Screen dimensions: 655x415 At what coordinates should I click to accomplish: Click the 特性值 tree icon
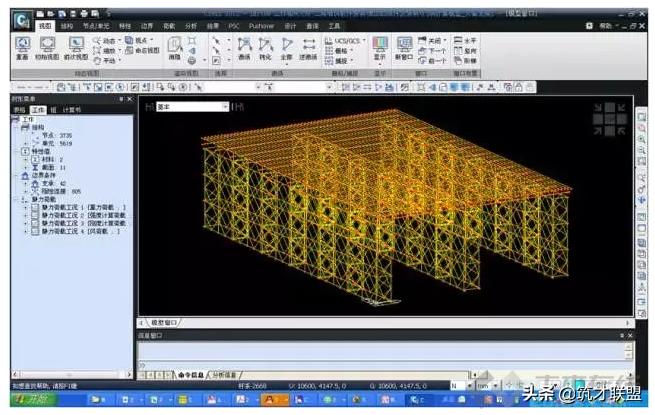[x=25, y=151]
